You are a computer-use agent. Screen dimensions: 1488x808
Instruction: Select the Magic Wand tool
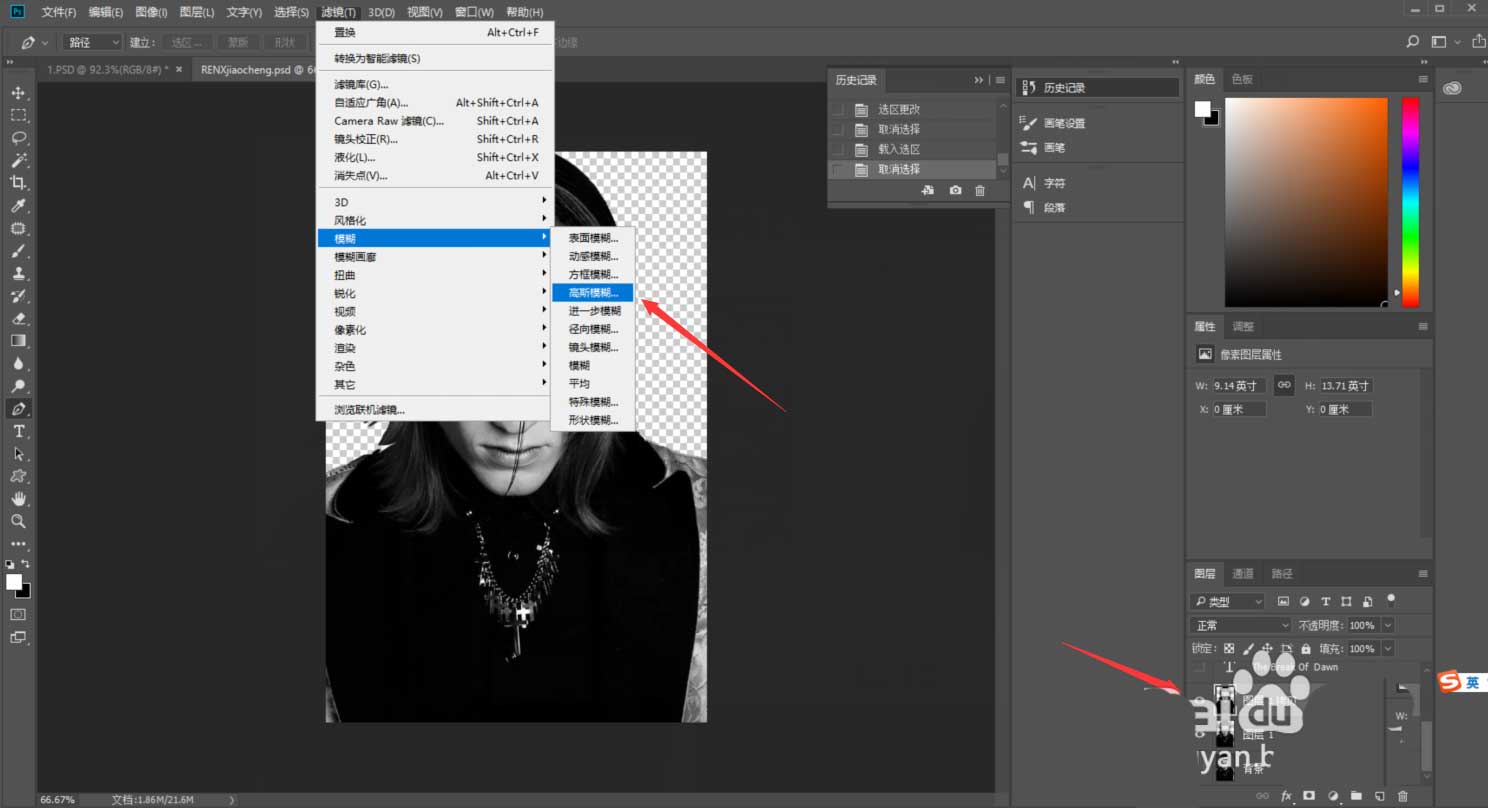pyautogui.click(x=18, y=161)
